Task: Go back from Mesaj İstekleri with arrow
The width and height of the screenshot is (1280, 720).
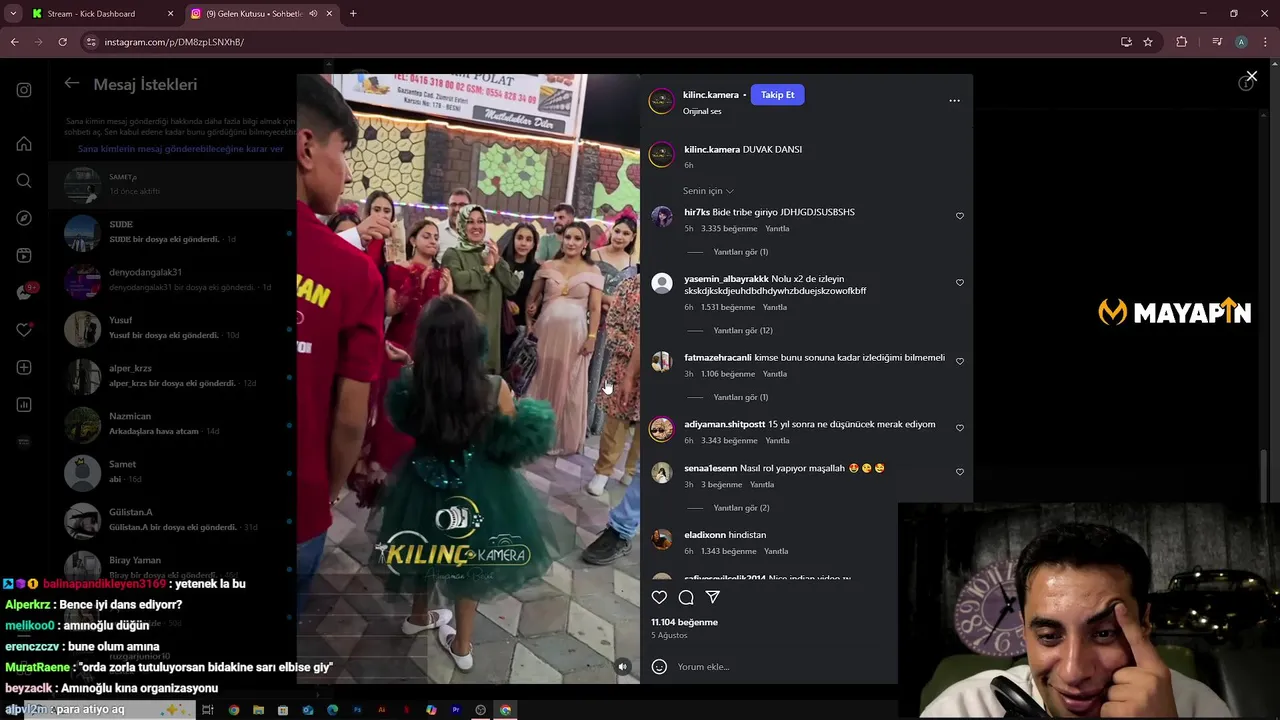Action: (x=72, y=84)
